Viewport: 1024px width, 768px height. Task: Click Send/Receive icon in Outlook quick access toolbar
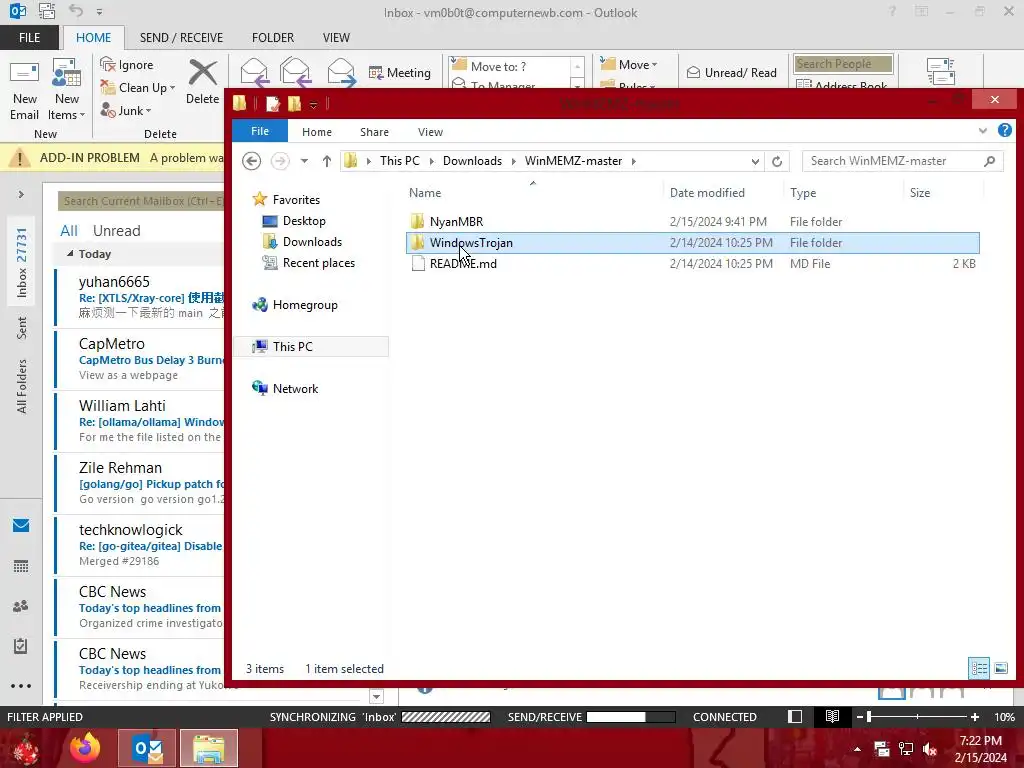pyautogui.click(x=47, y=11)
